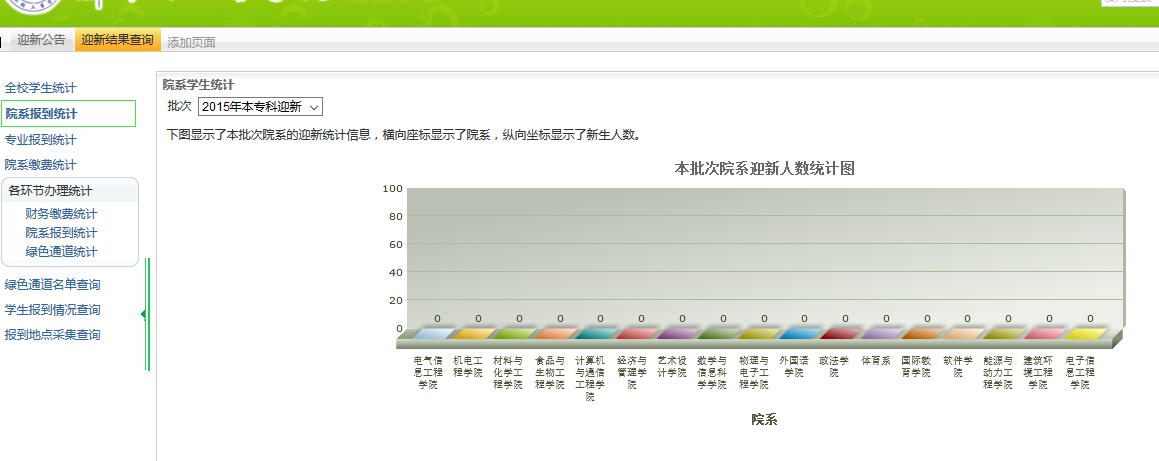Image resolution: width=1159 pixels, height=461 pixels.
Task: Open 学生报到情况查询
Action: [52, 310]
